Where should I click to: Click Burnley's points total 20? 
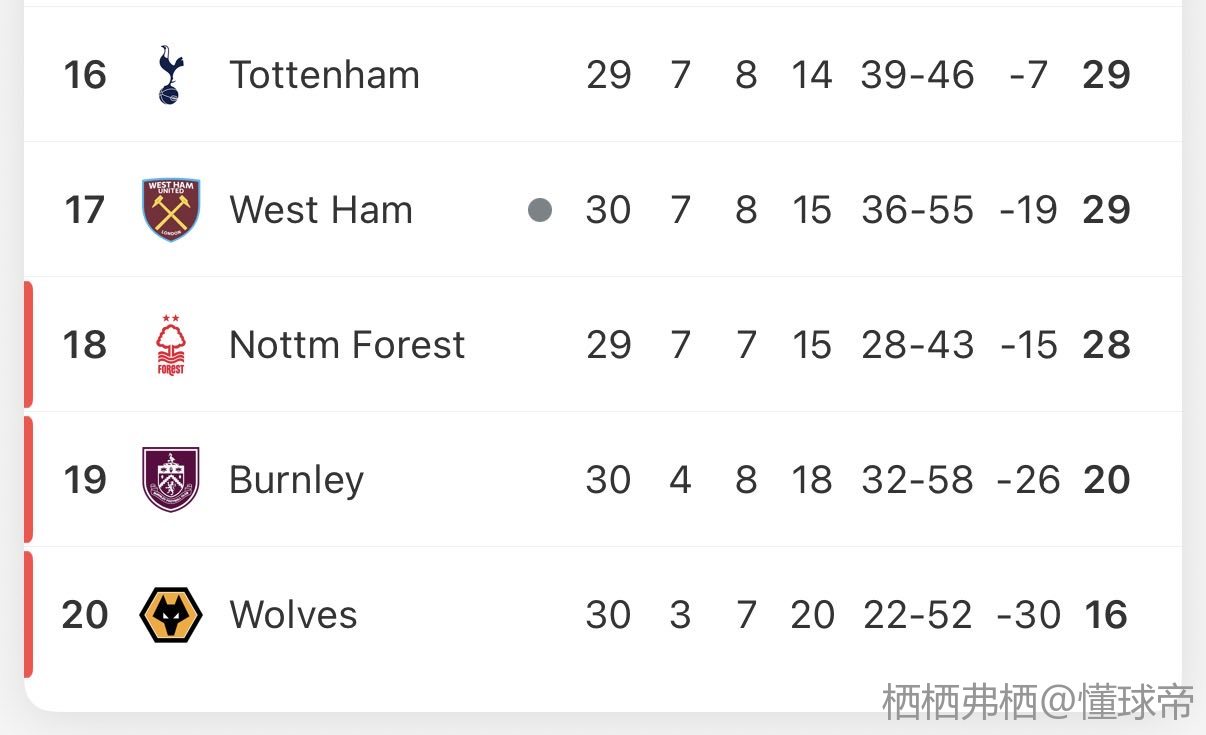(1106, 480)
